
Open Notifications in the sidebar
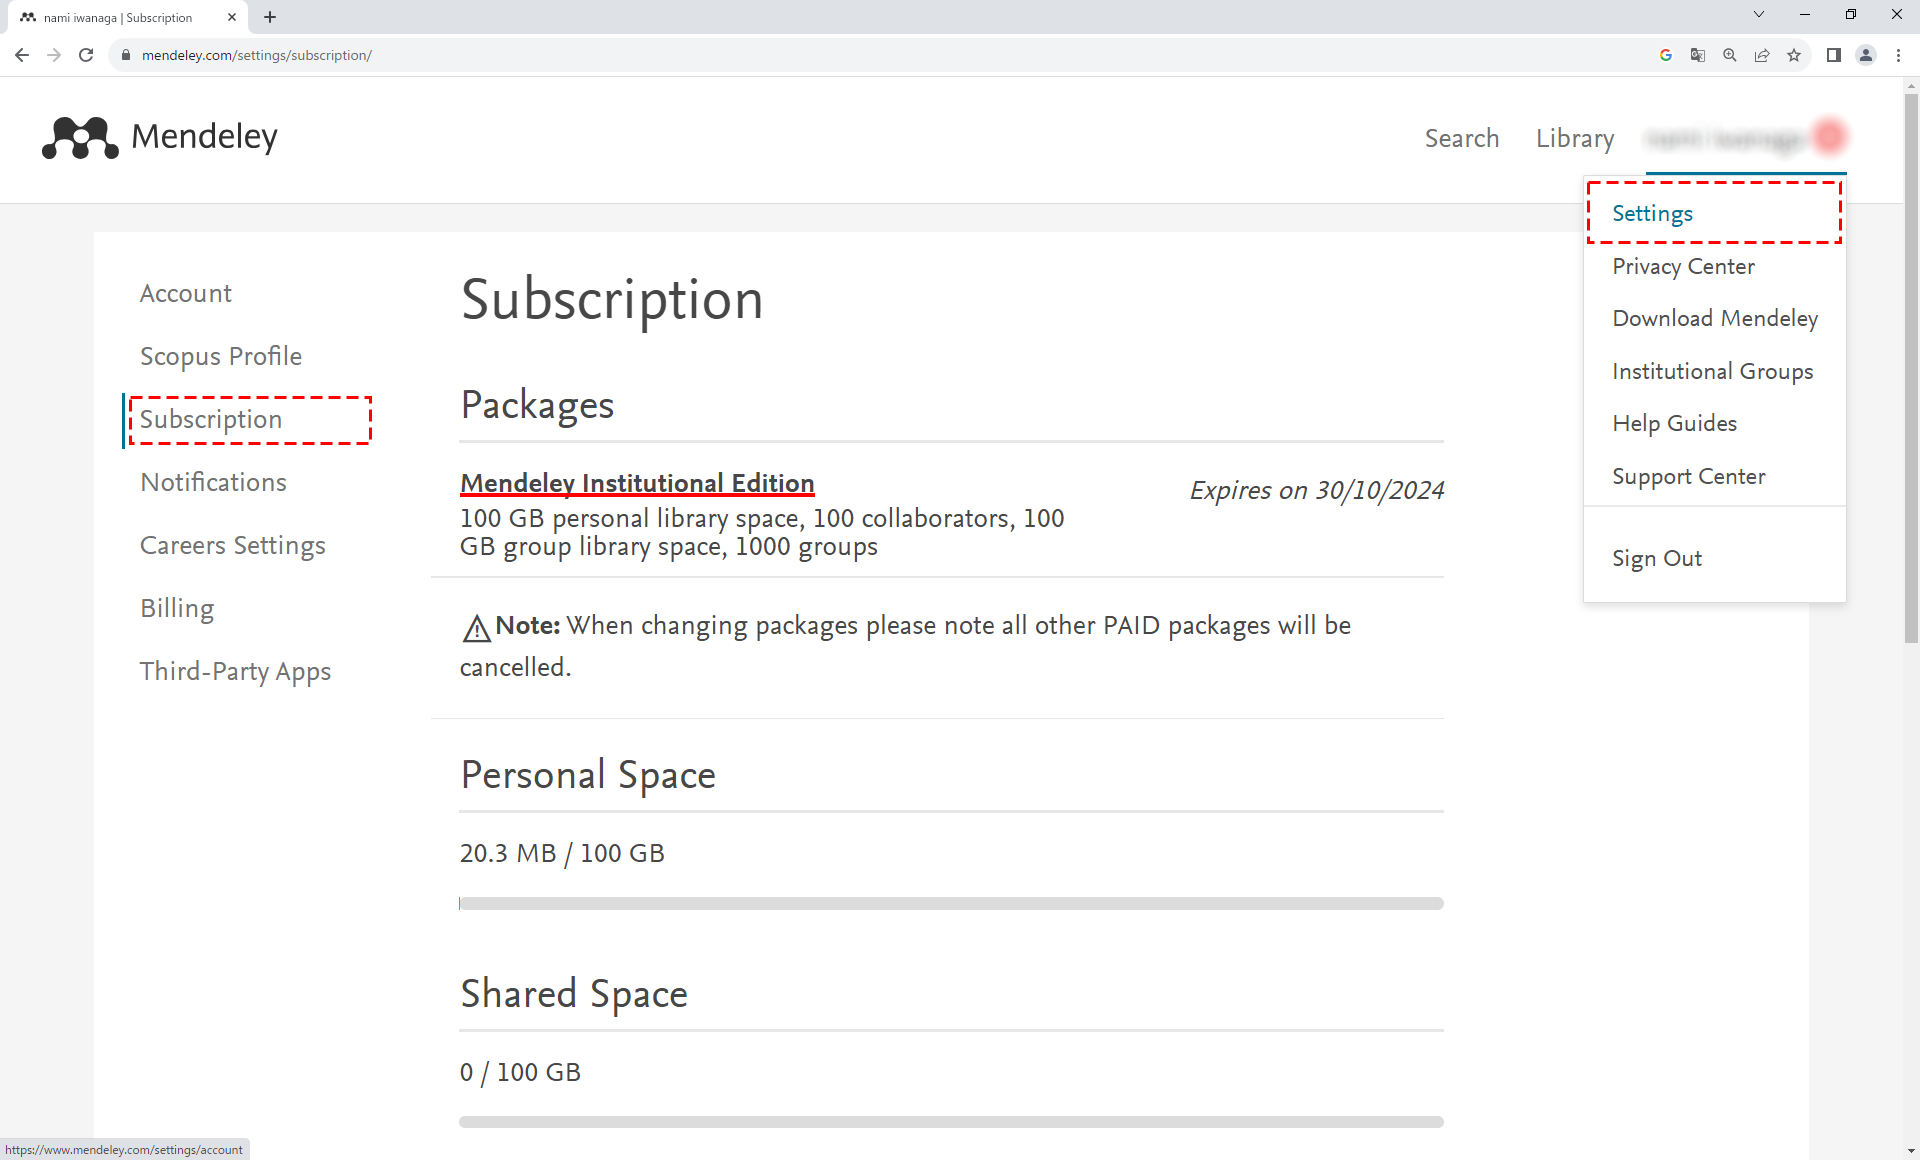tap(213, 482)
